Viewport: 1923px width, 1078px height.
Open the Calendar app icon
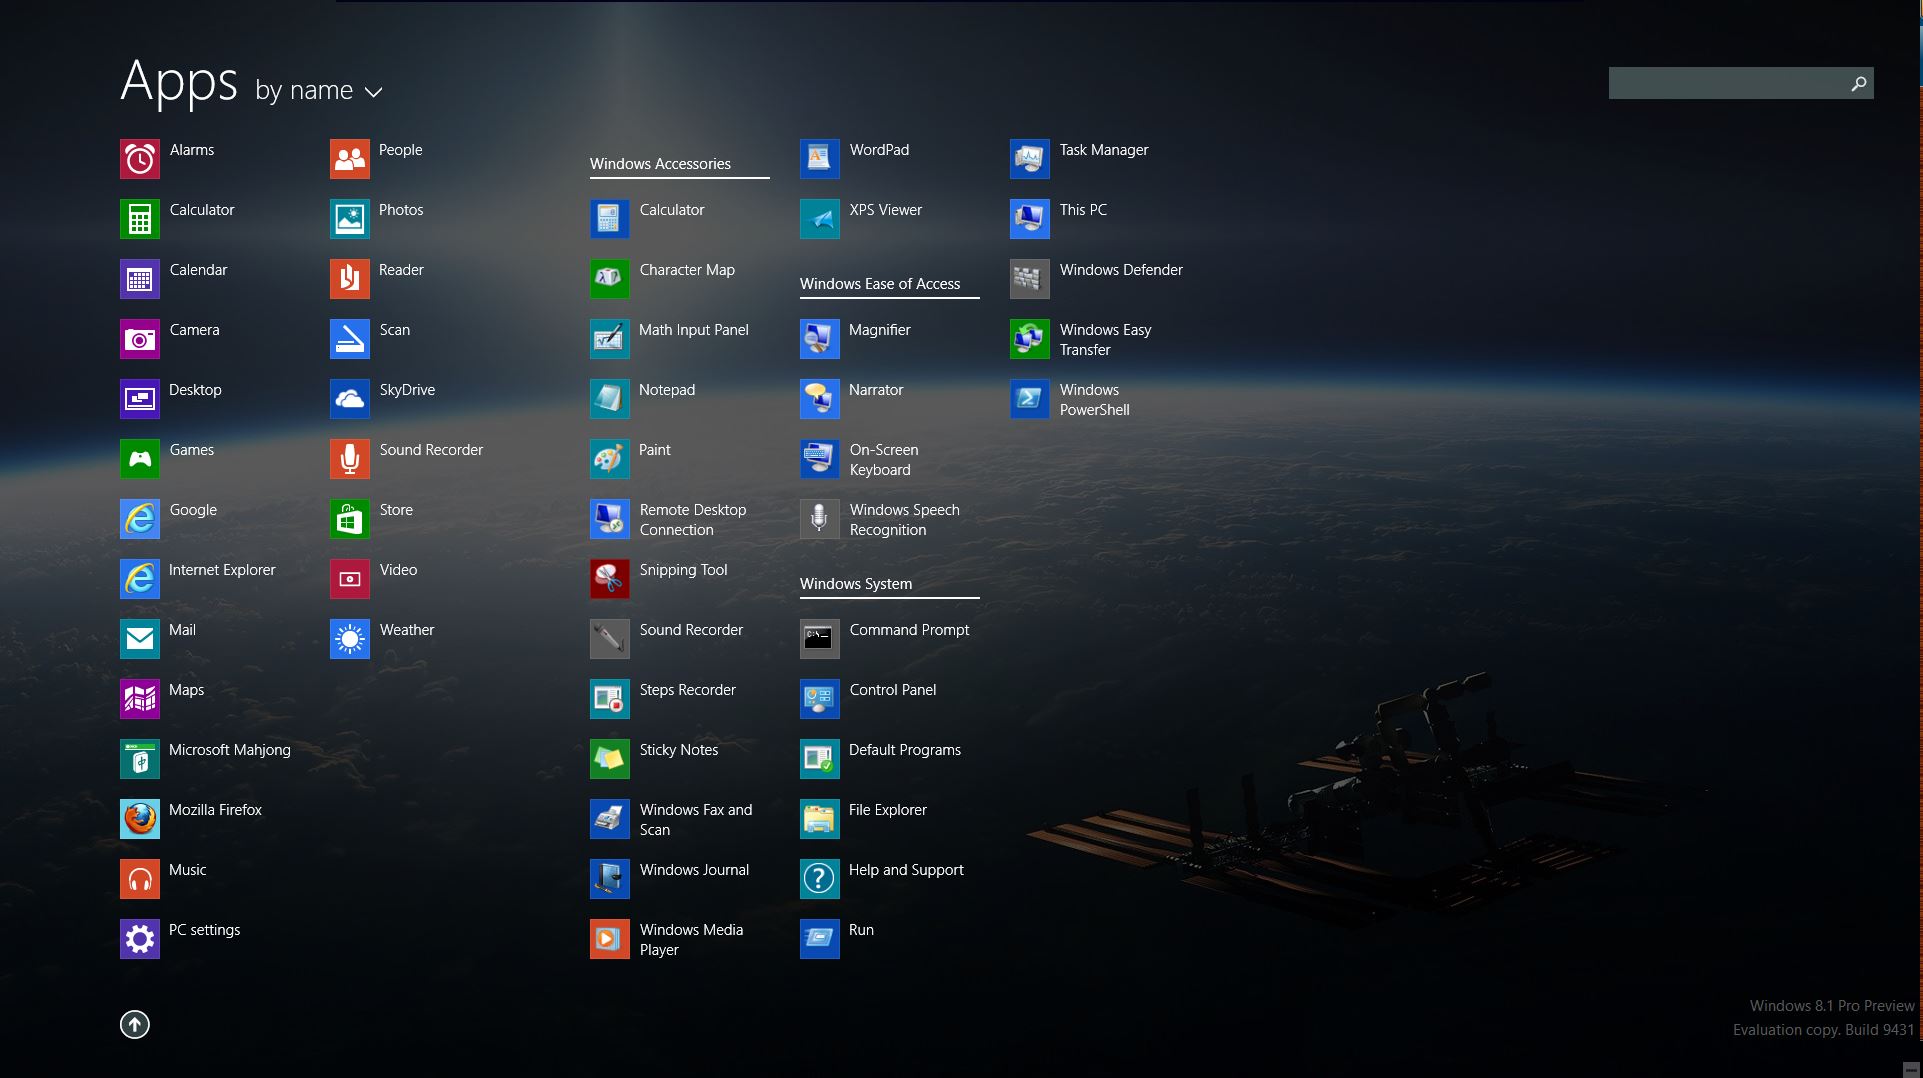(x=140, y=279)
